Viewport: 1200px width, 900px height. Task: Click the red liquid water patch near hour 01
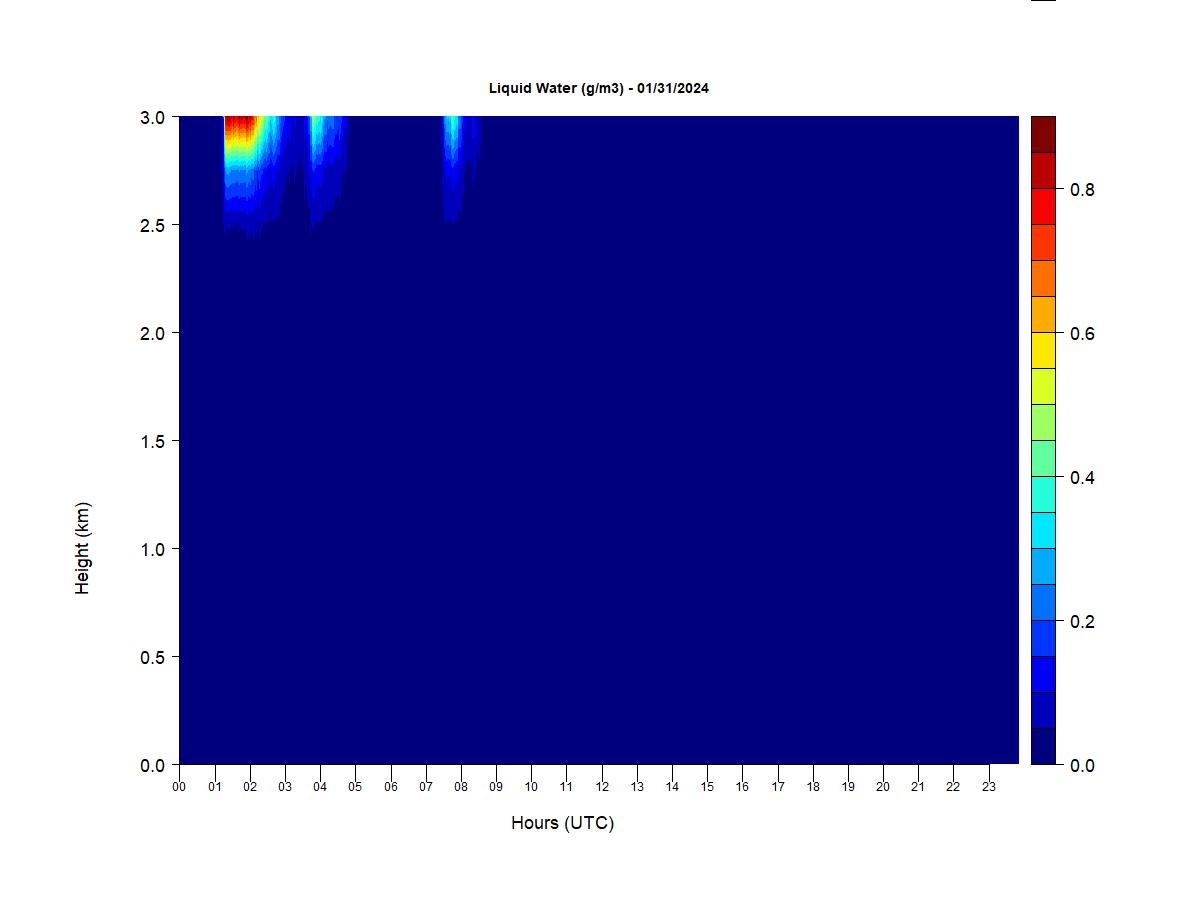point(241,128)
